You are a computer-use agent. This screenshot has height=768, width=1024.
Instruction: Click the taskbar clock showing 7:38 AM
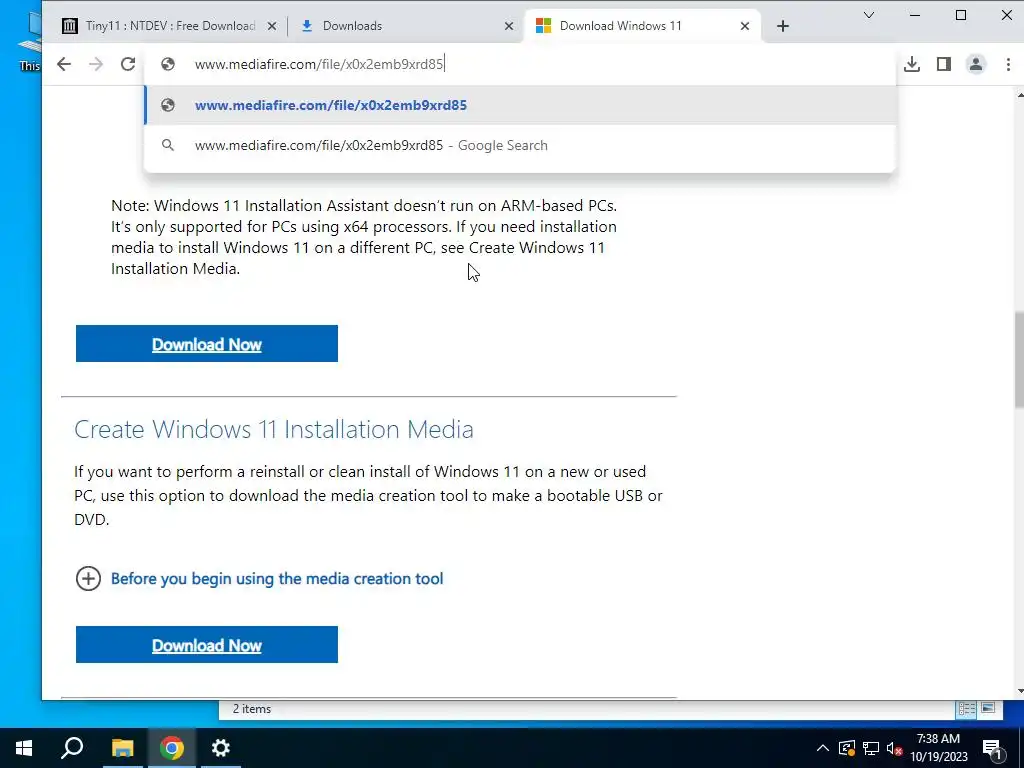point(938,748)
